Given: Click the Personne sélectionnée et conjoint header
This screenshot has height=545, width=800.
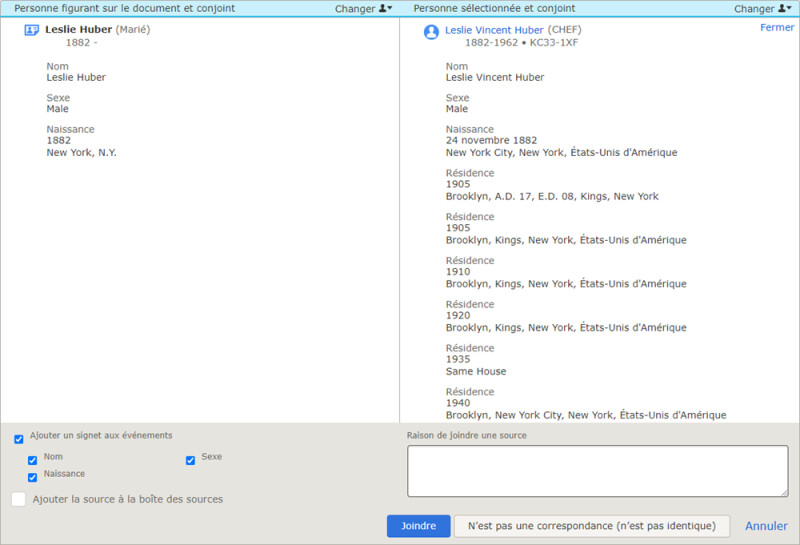Looking at the screenshot, I should pyautogui.click(x=494, y=8).
